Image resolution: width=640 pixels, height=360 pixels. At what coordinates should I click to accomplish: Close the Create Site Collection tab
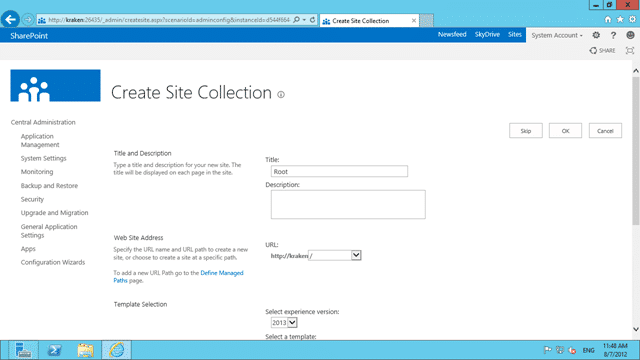(x=413, y=20)
